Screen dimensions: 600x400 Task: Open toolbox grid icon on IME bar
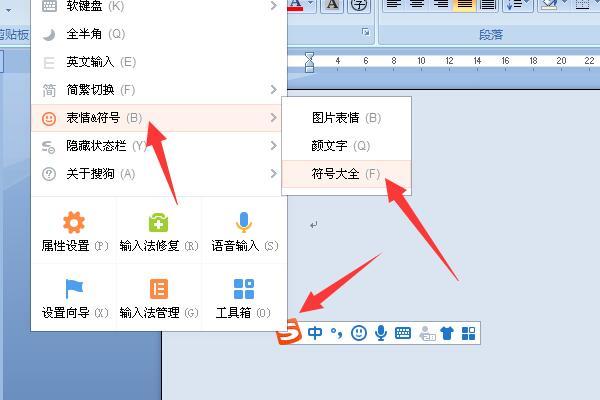[467, 333]
